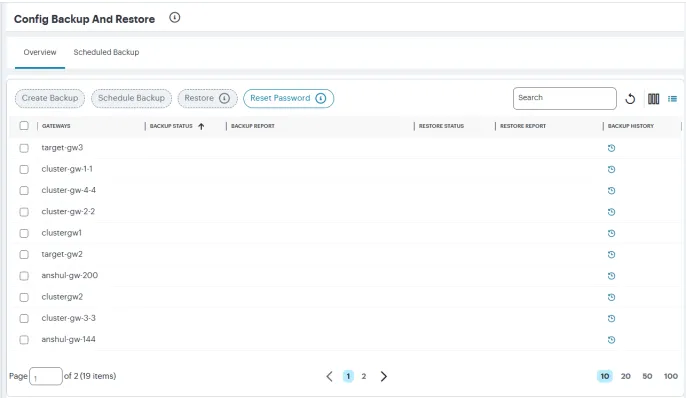This screenshot has width=686, height=398.
Task: Show 10 items per page
Action: click(605, 376)
